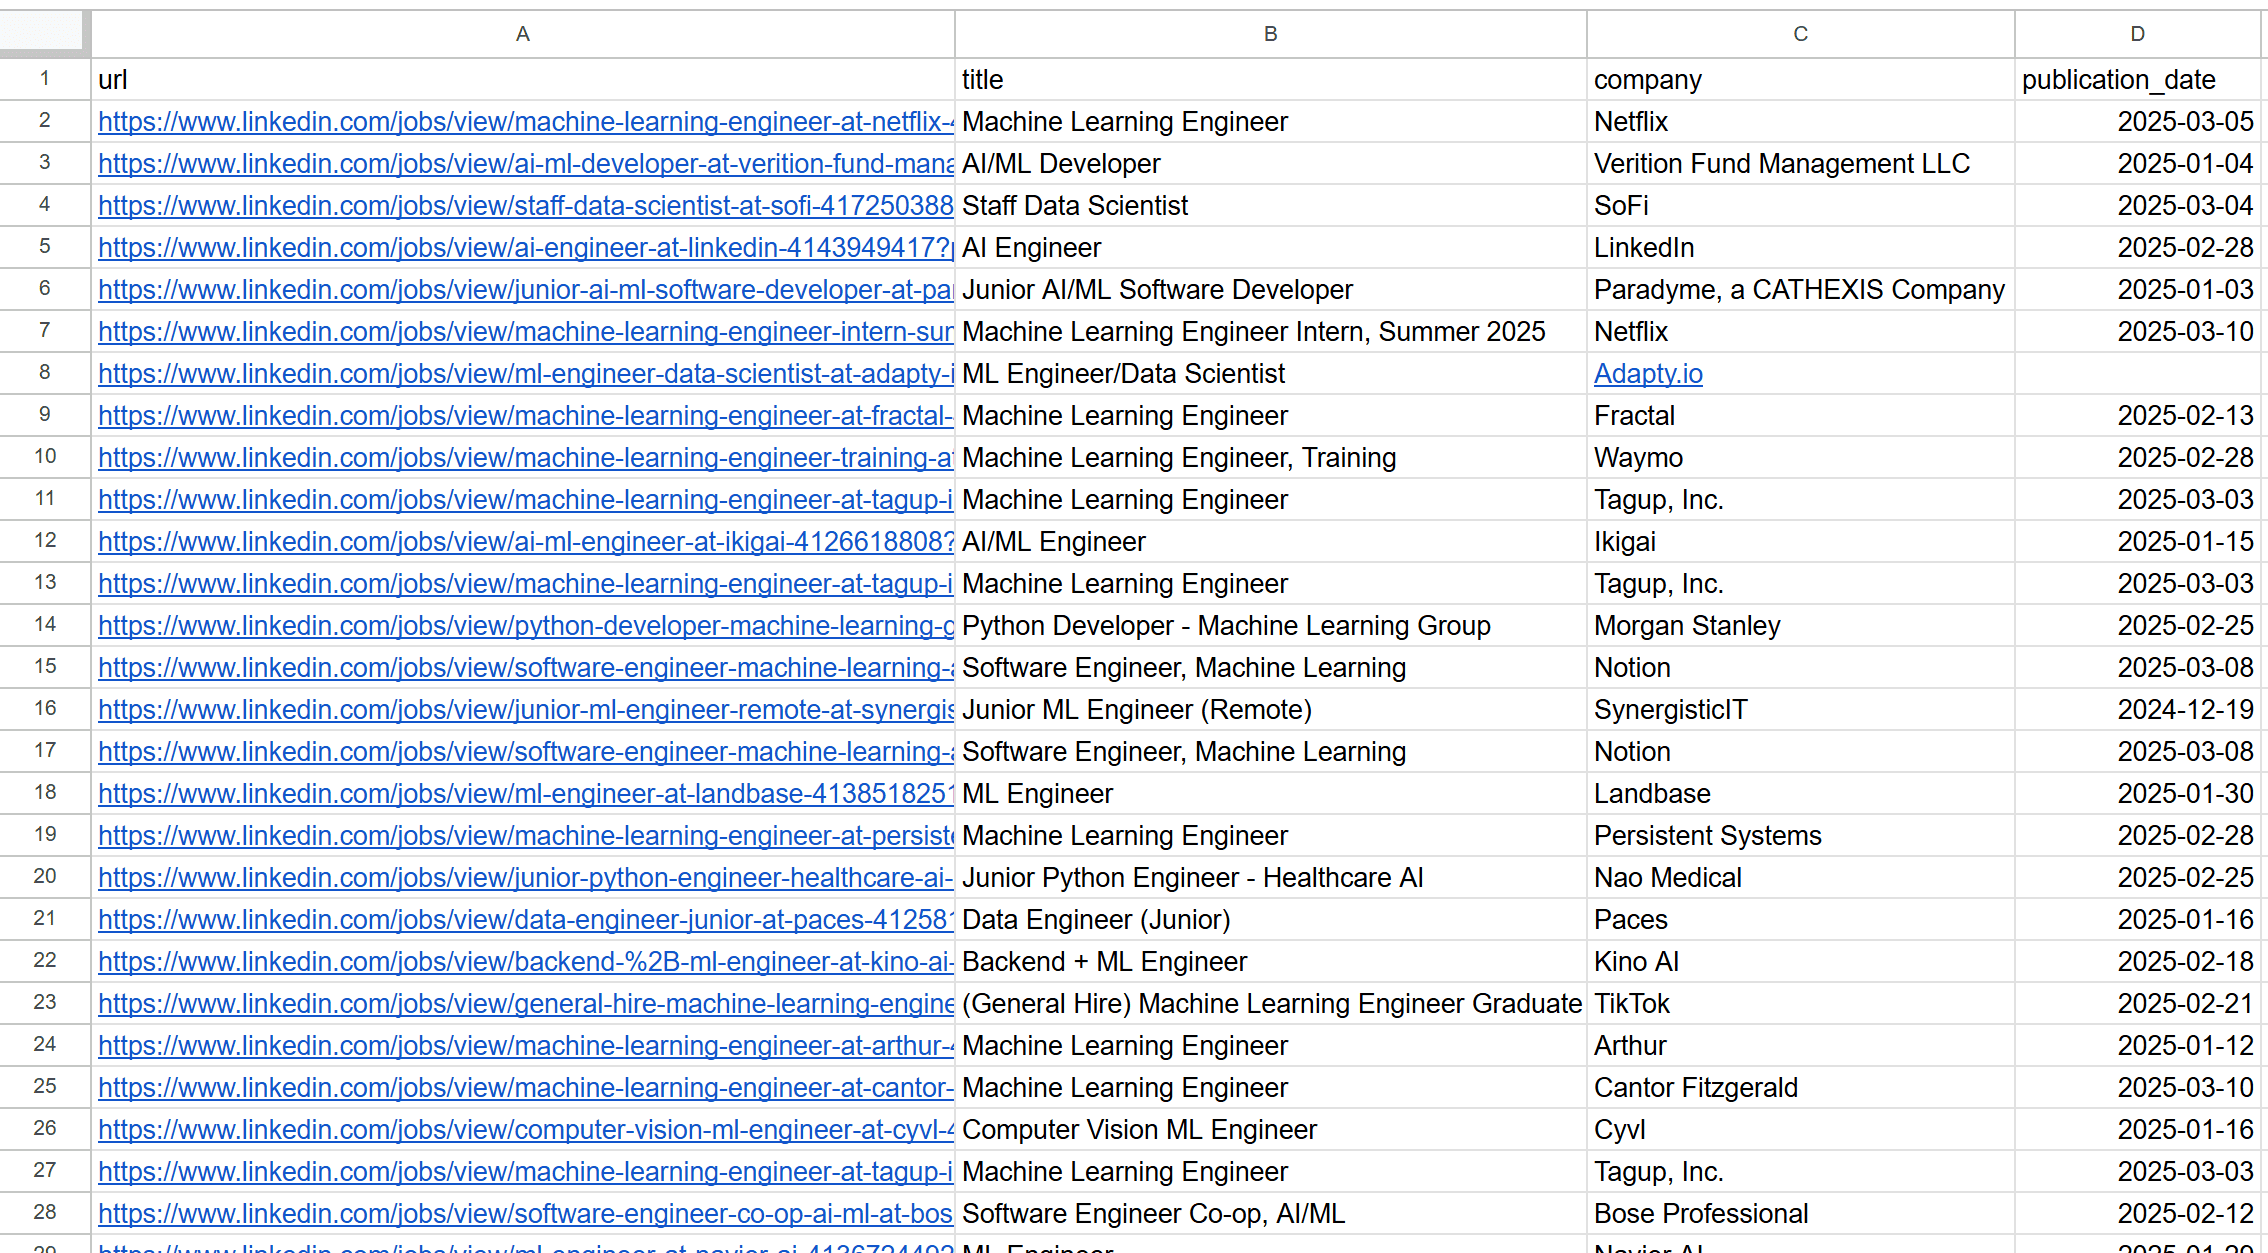Select column A header
This screenshot has height=1253, width=2268.
pyautogui.click(x=522, y=32)
